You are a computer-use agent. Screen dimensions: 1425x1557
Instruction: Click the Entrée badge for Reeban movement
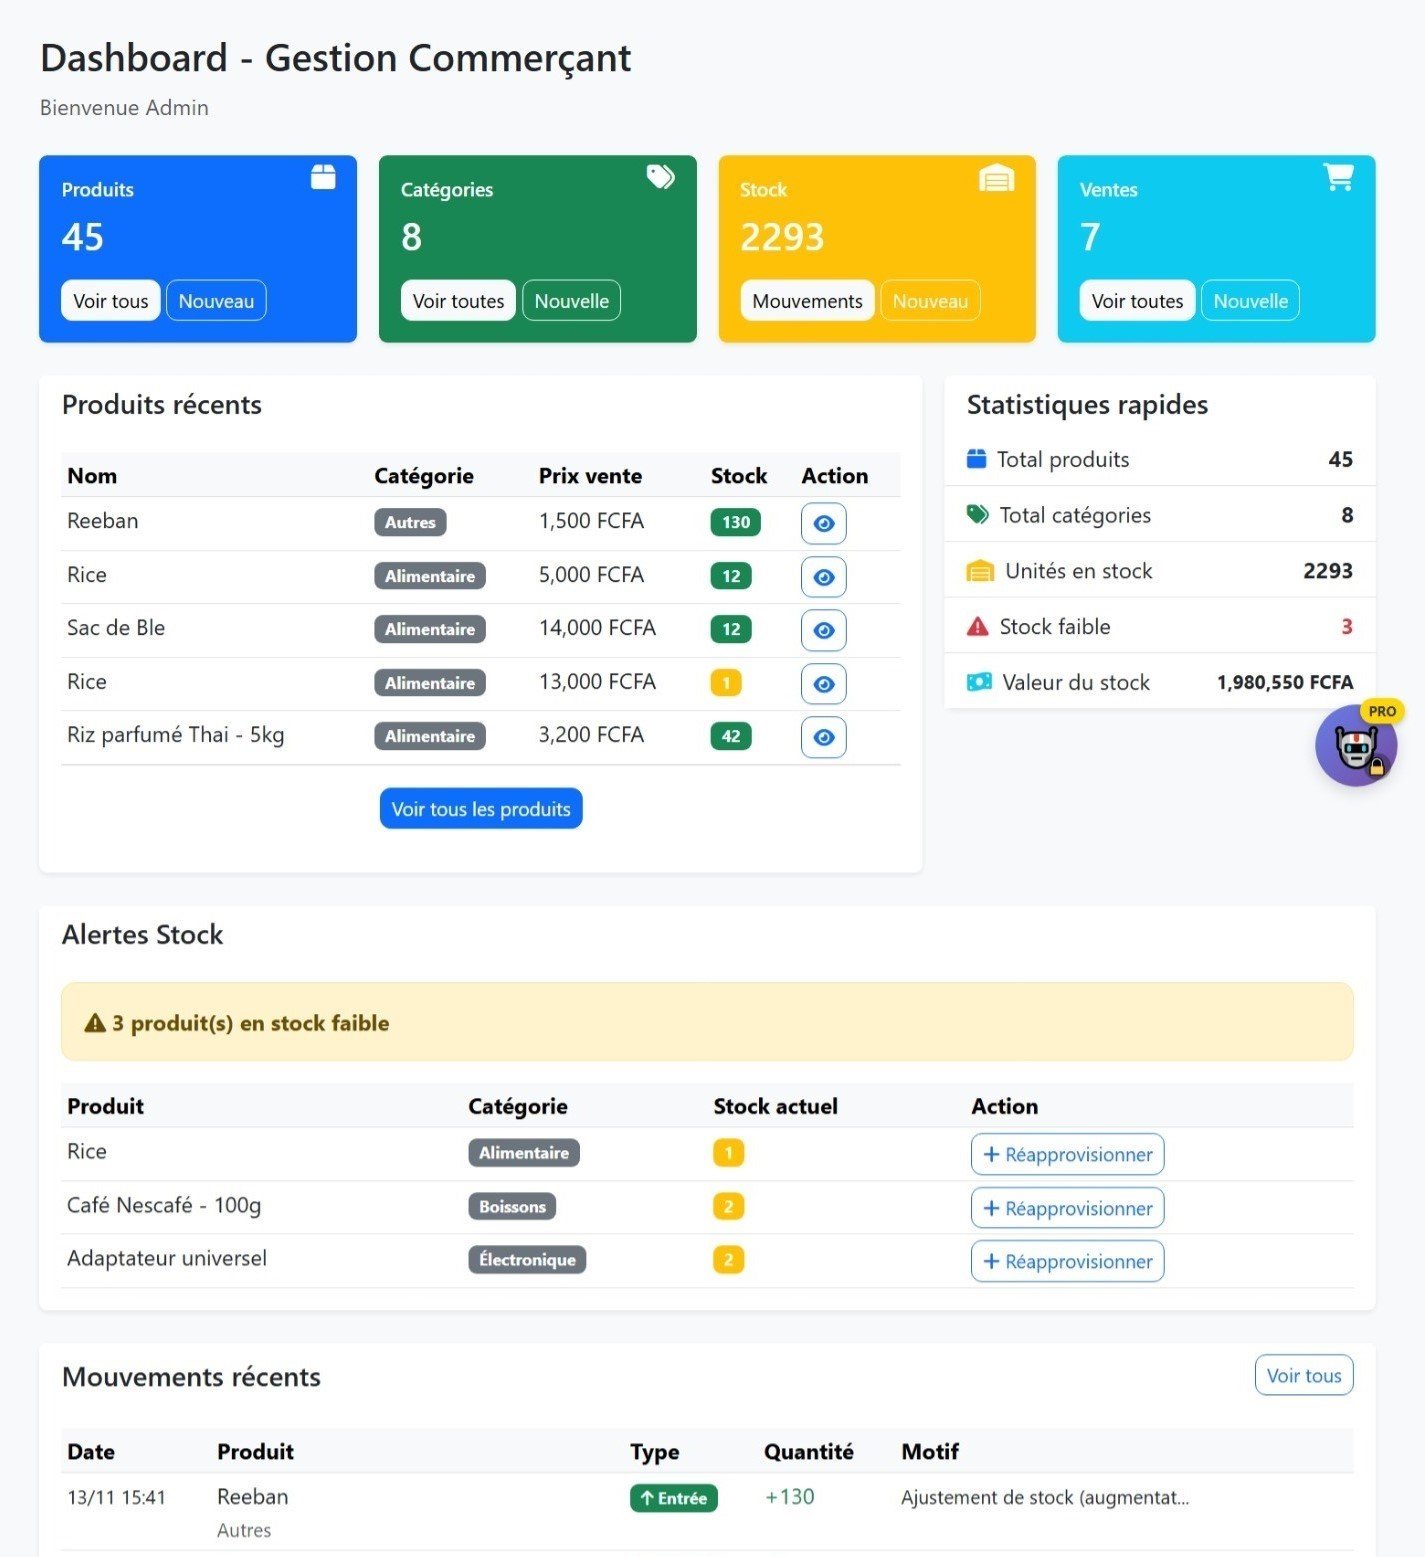(x=673, y=1498)
